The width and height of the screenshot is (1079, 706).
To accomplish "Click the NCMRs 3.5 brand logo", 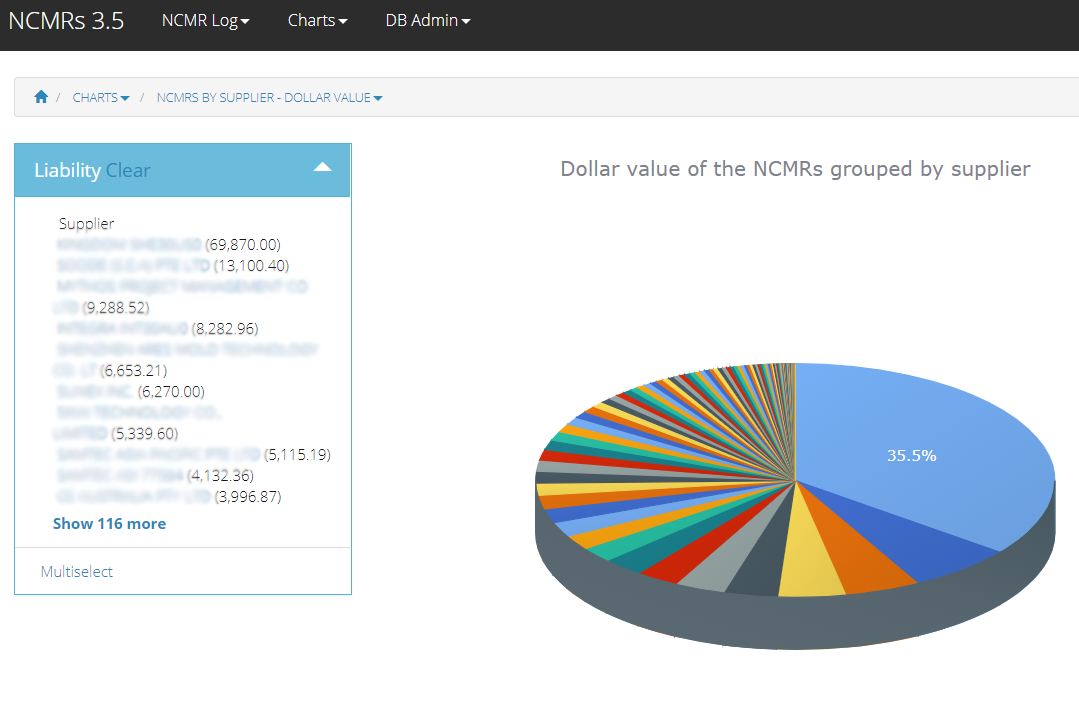I will tap(66, 20).
